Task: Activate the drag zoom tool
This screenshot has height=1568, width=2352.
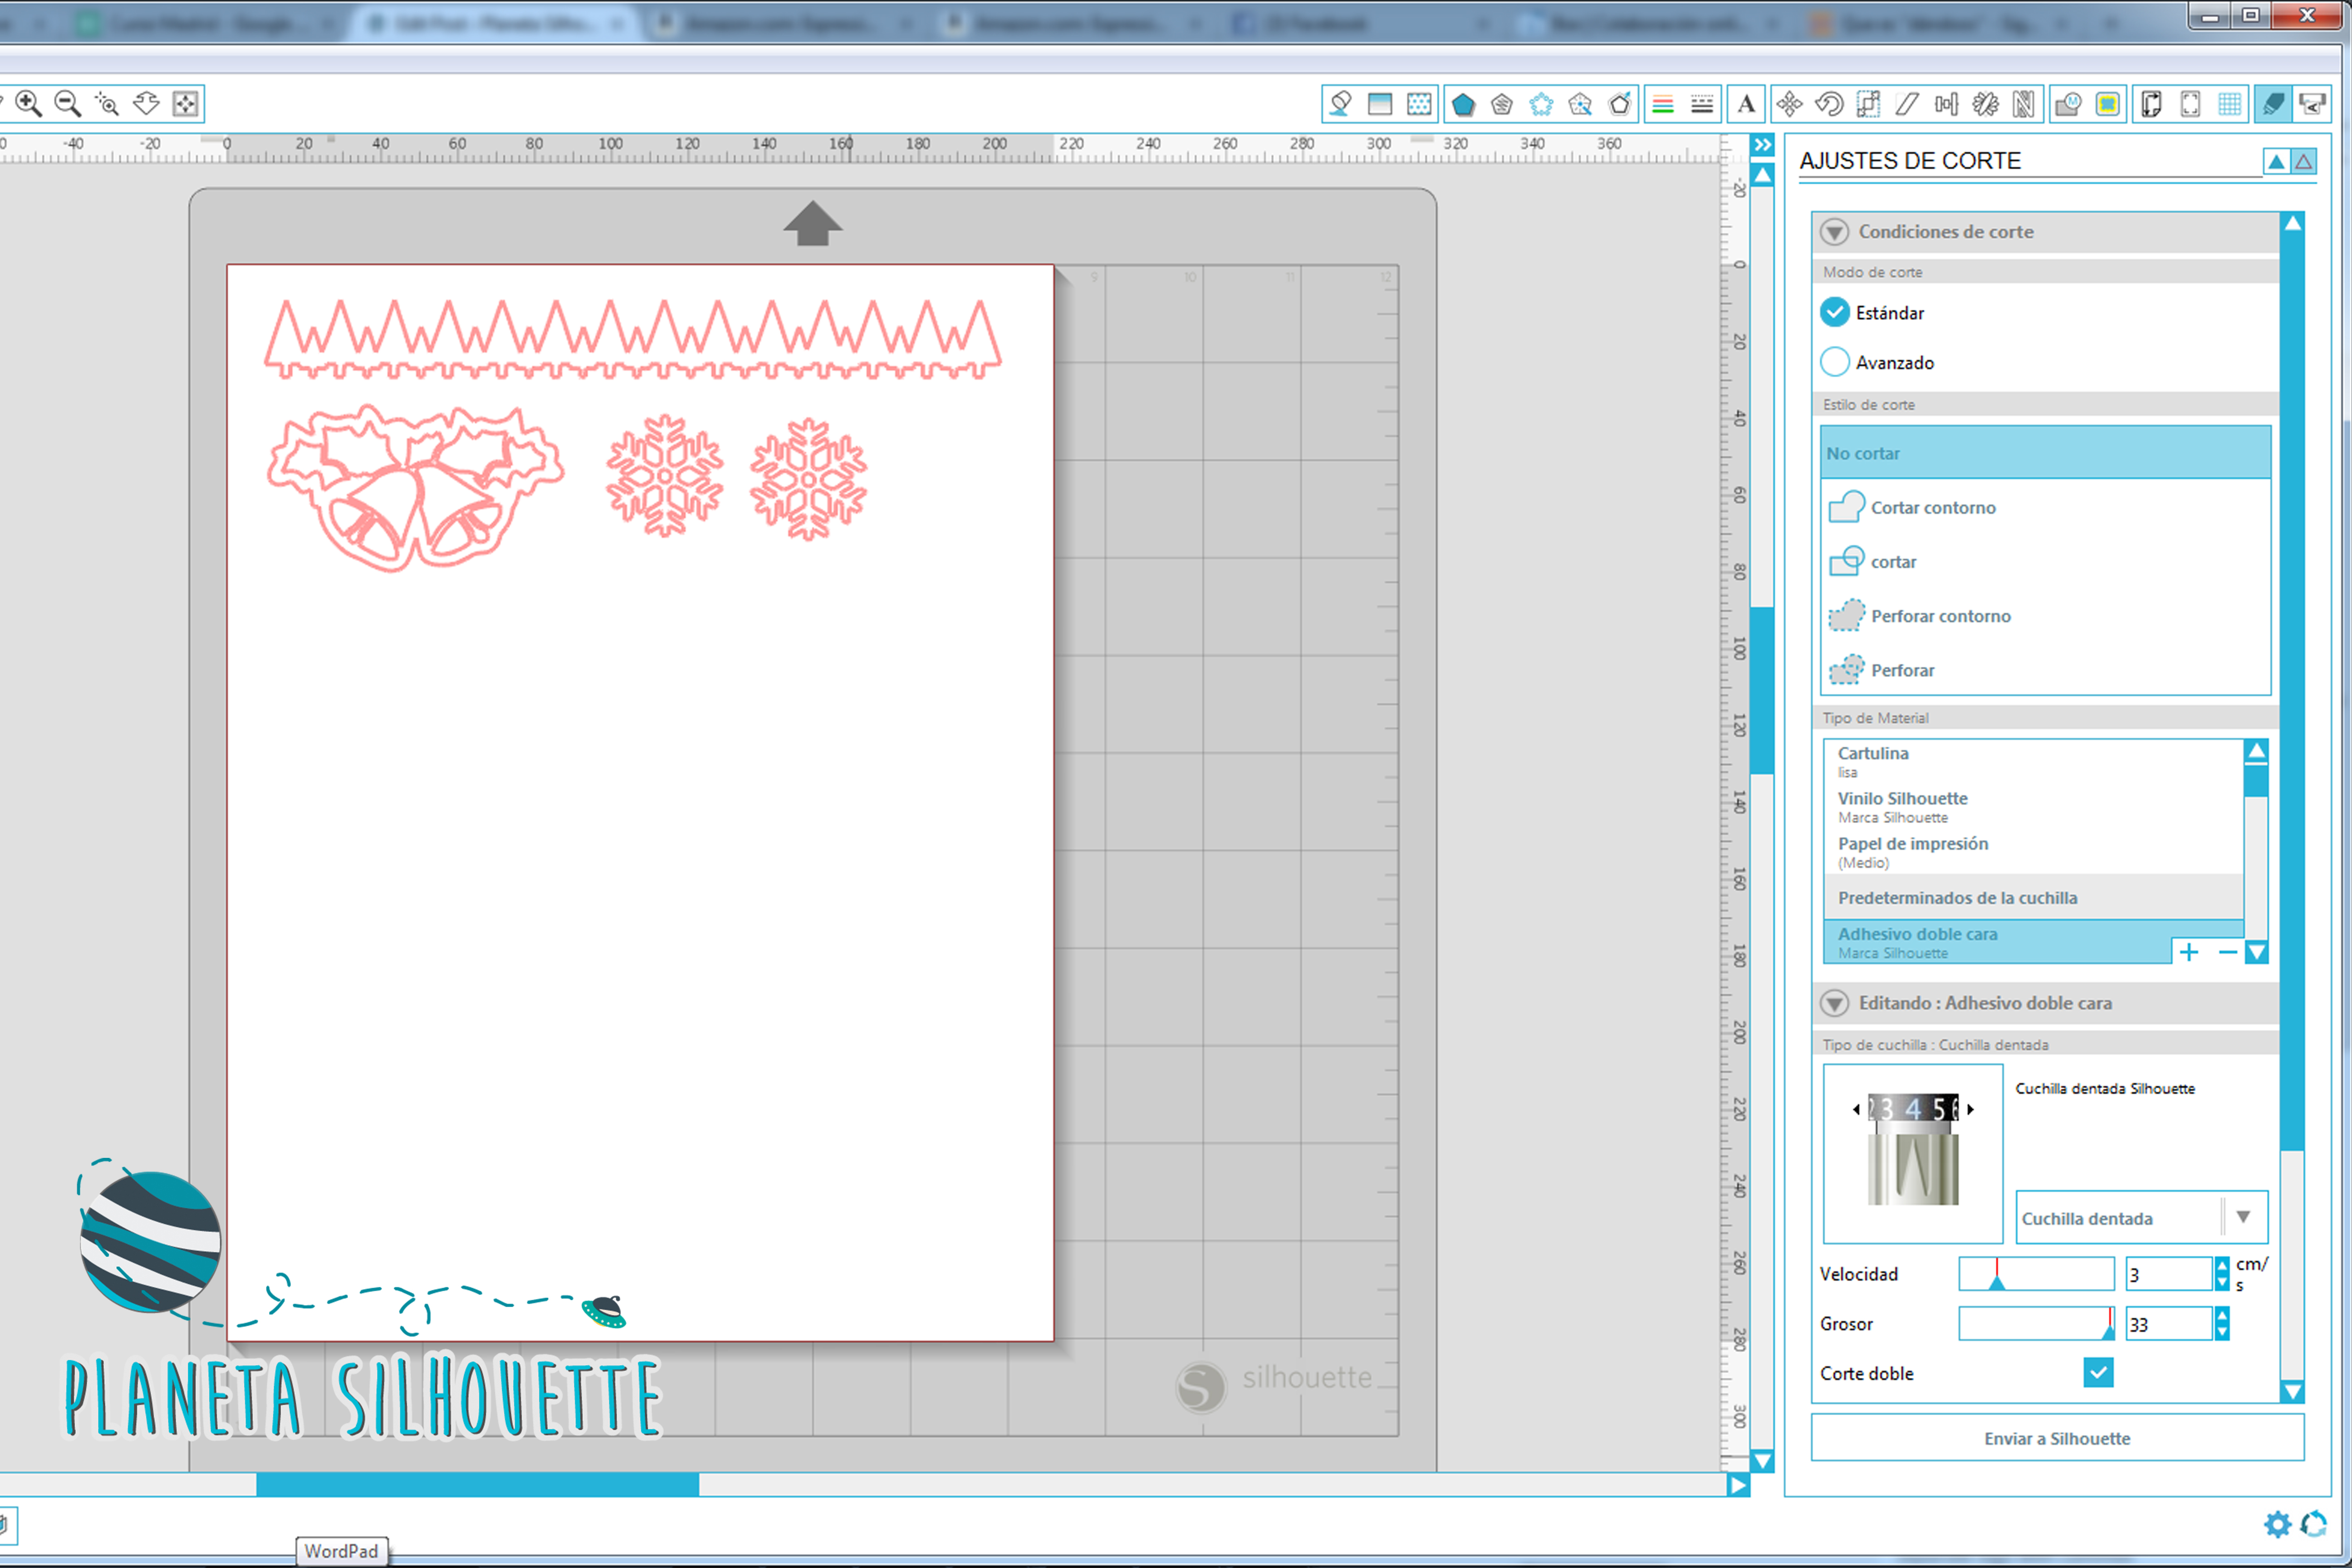Action: pos(146,104)
